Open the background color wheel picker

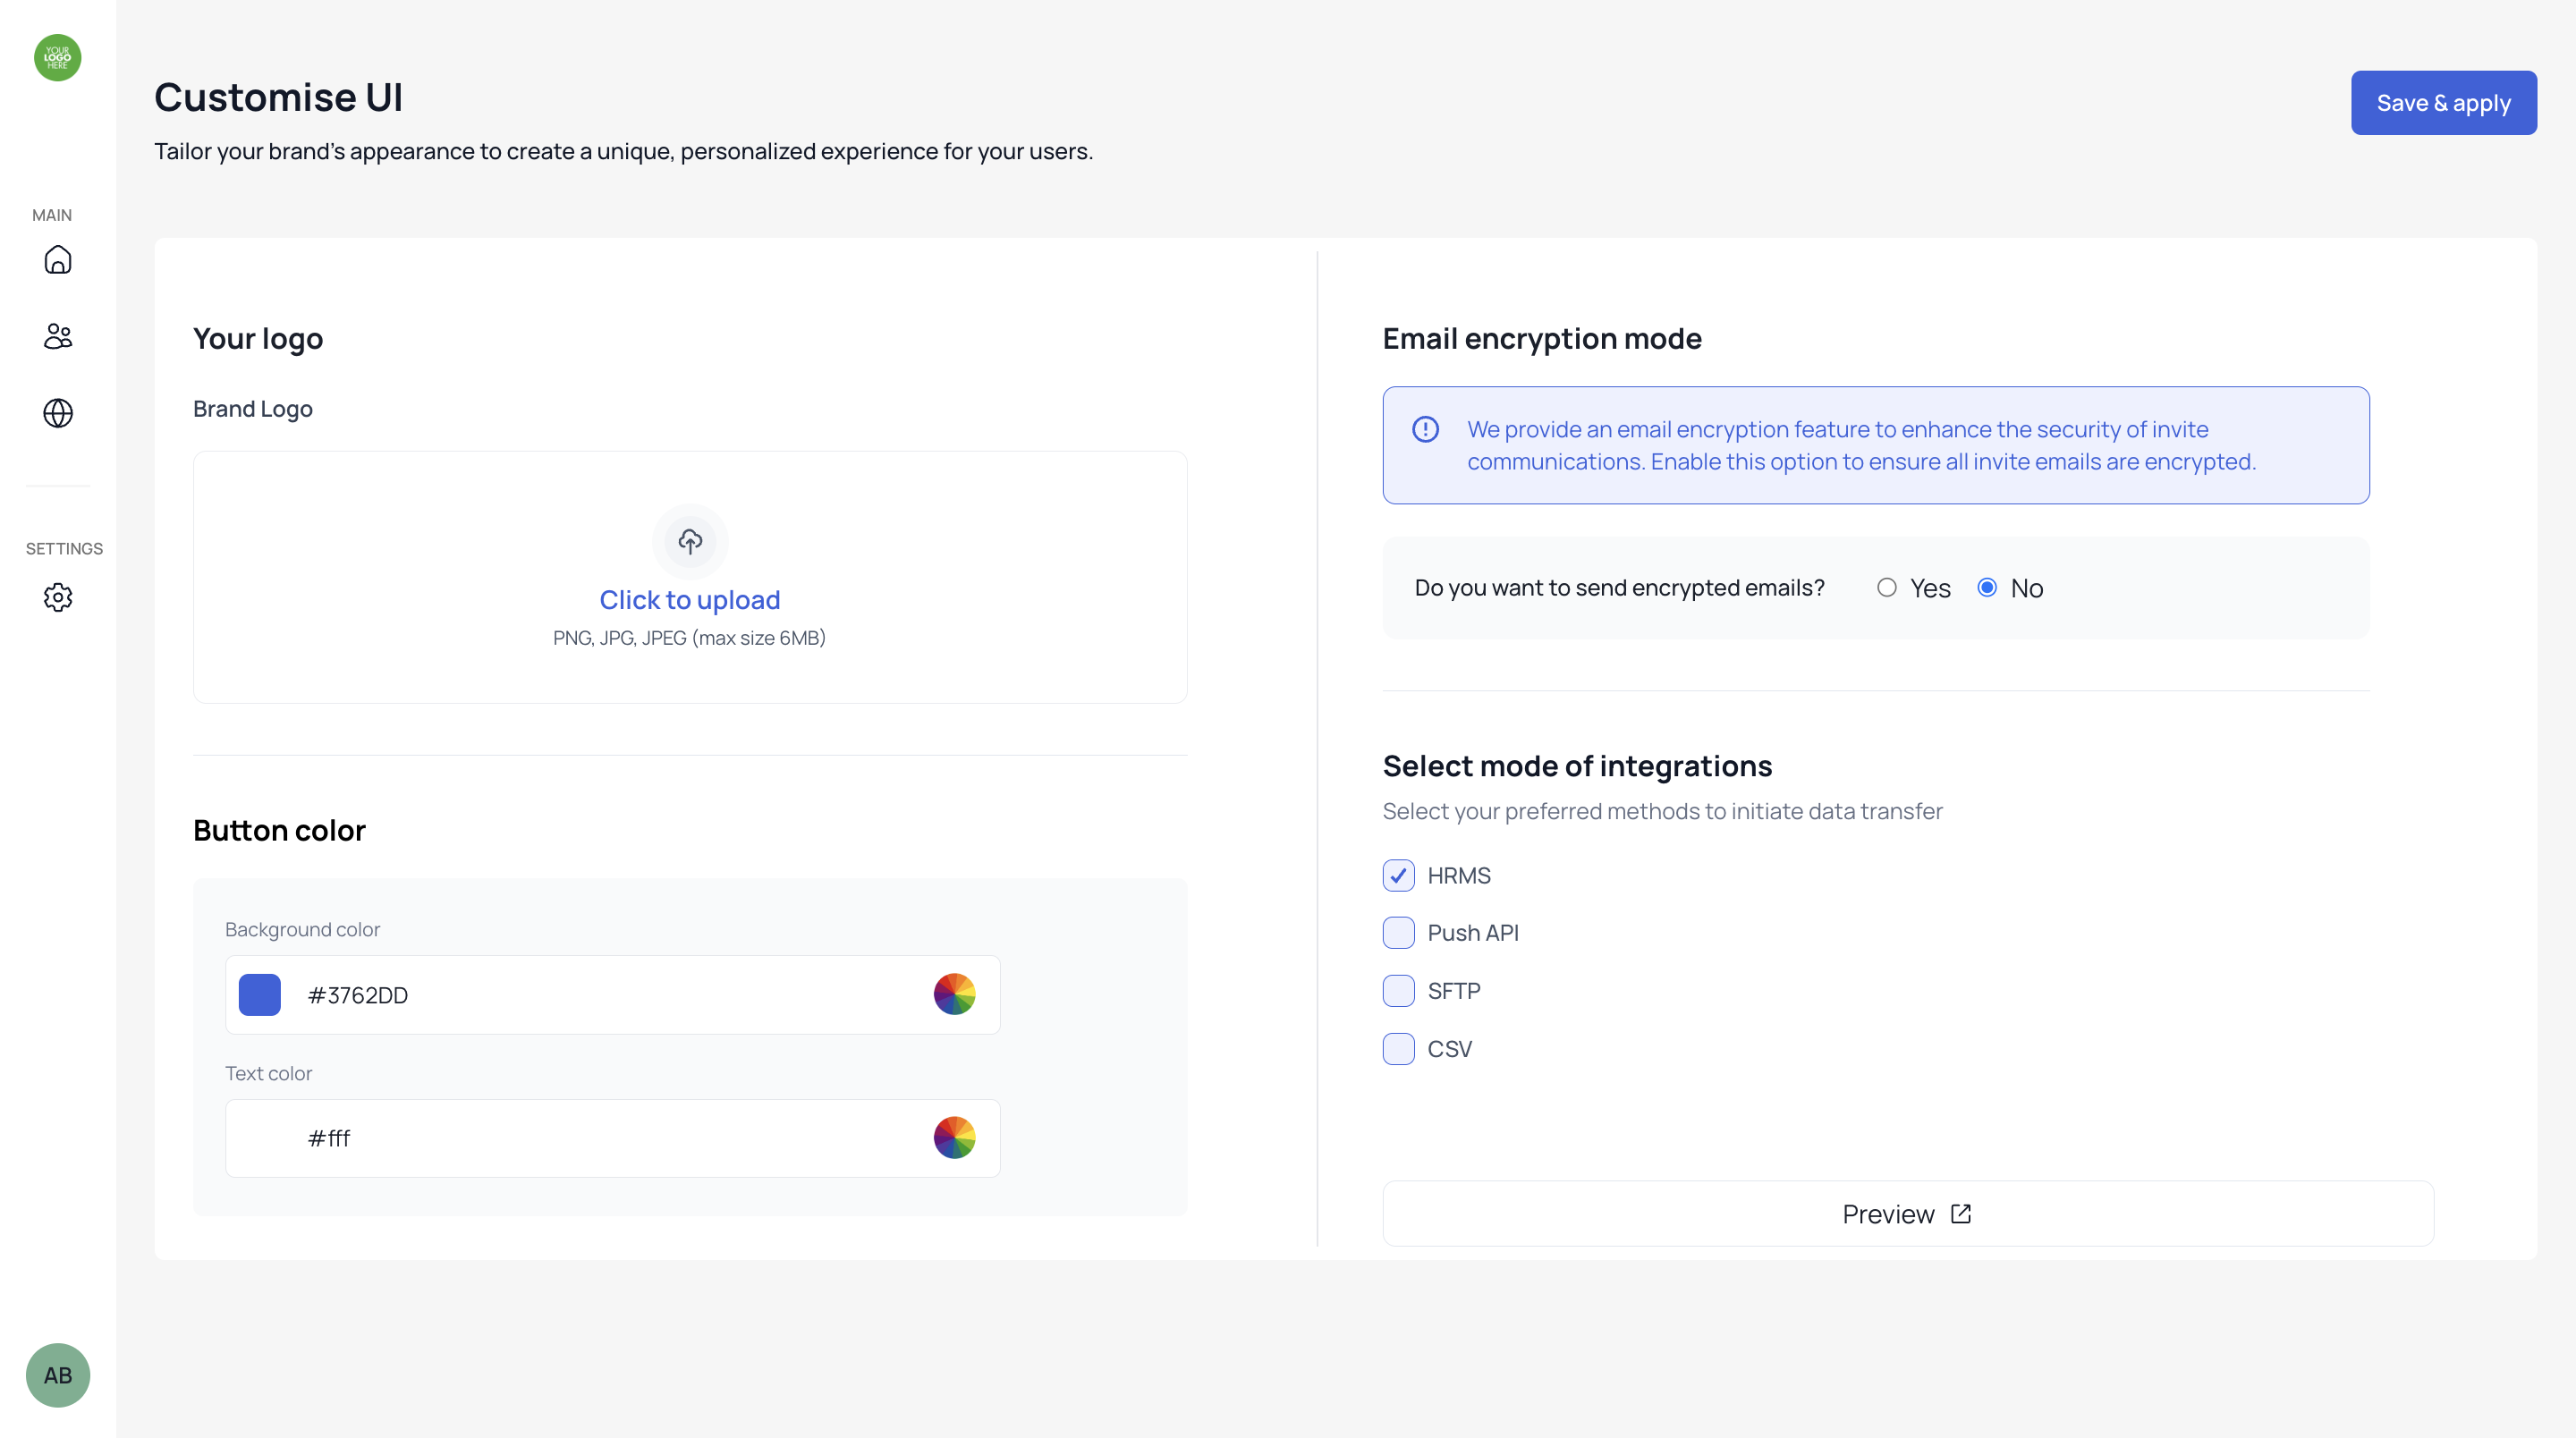(x=954, y=994)
